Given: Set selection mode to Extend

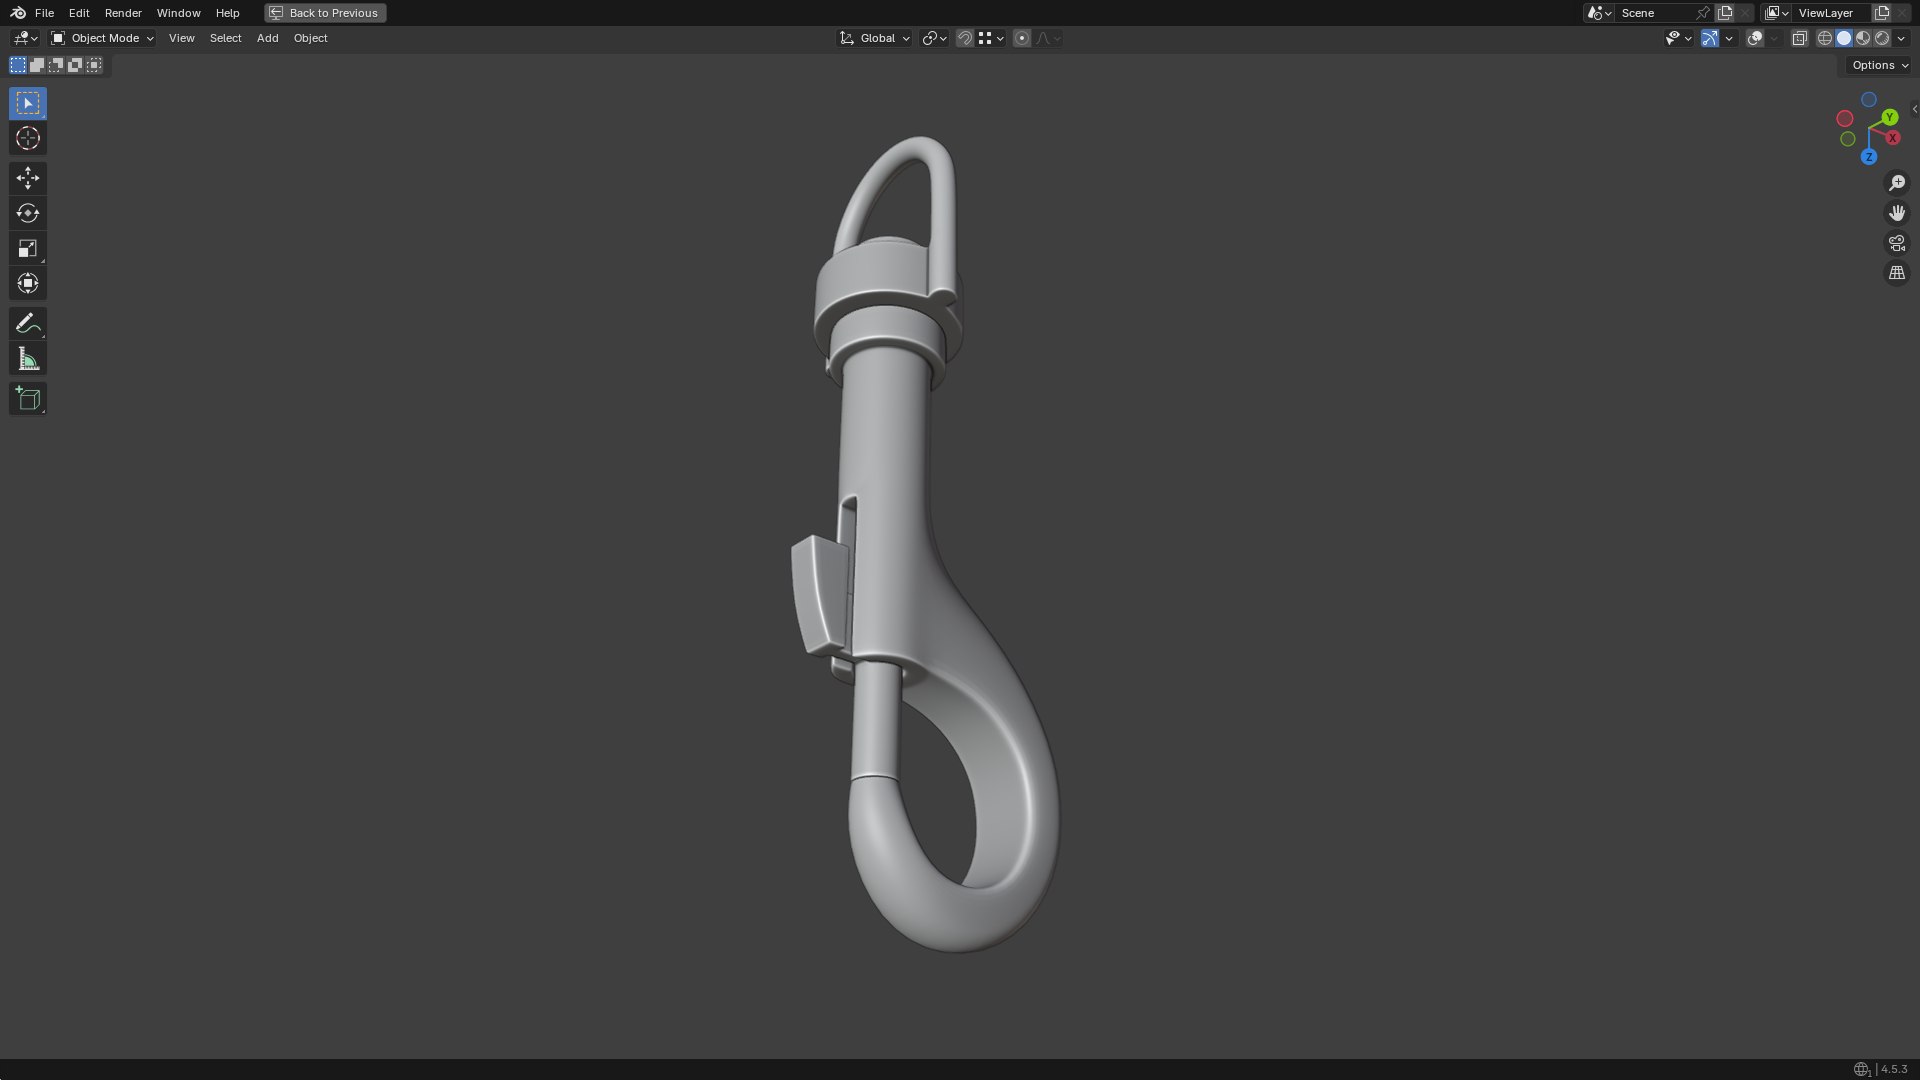Looking at the screenshot, I should [37, 65].
